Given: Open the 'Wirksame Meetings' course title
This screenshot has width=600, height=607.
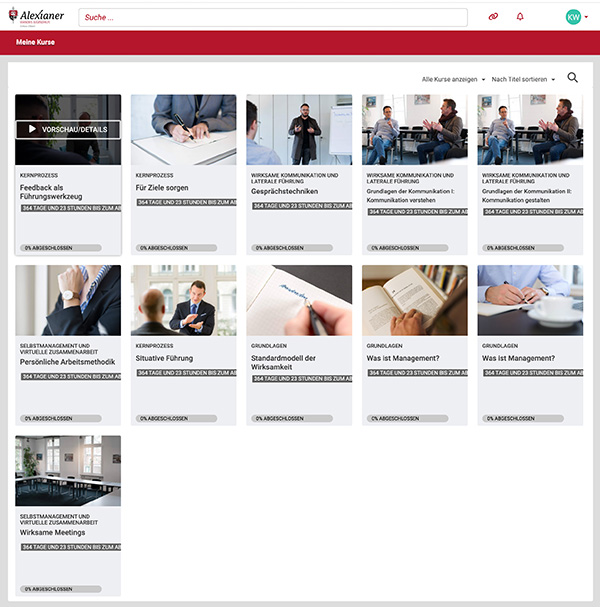Looking at the screenshot, I should pyautogui.click(x=52, y=533).
